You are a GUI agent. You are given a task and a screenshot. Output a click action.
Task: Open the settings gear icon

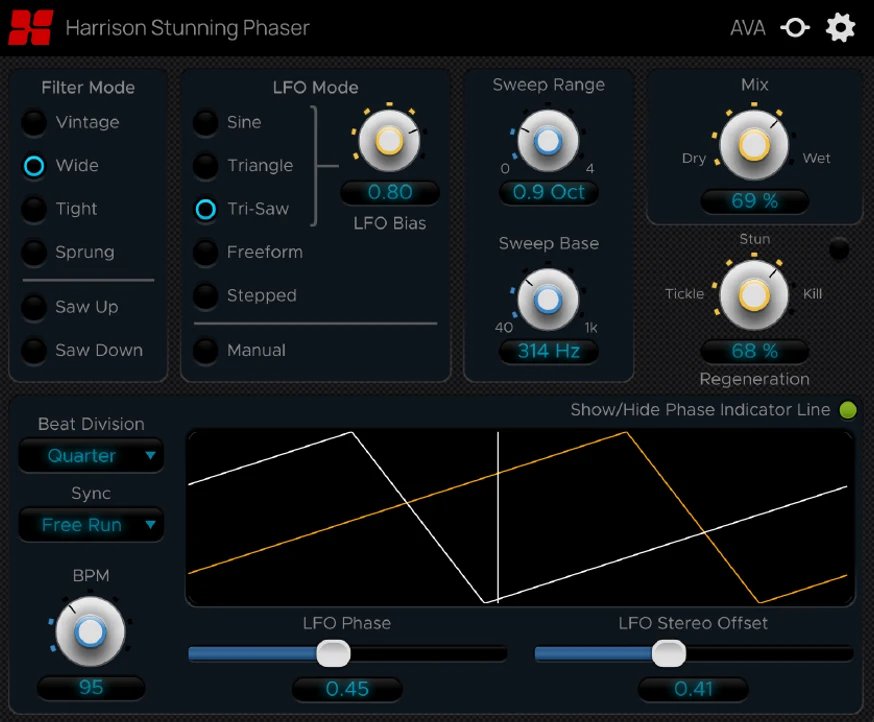840,28
